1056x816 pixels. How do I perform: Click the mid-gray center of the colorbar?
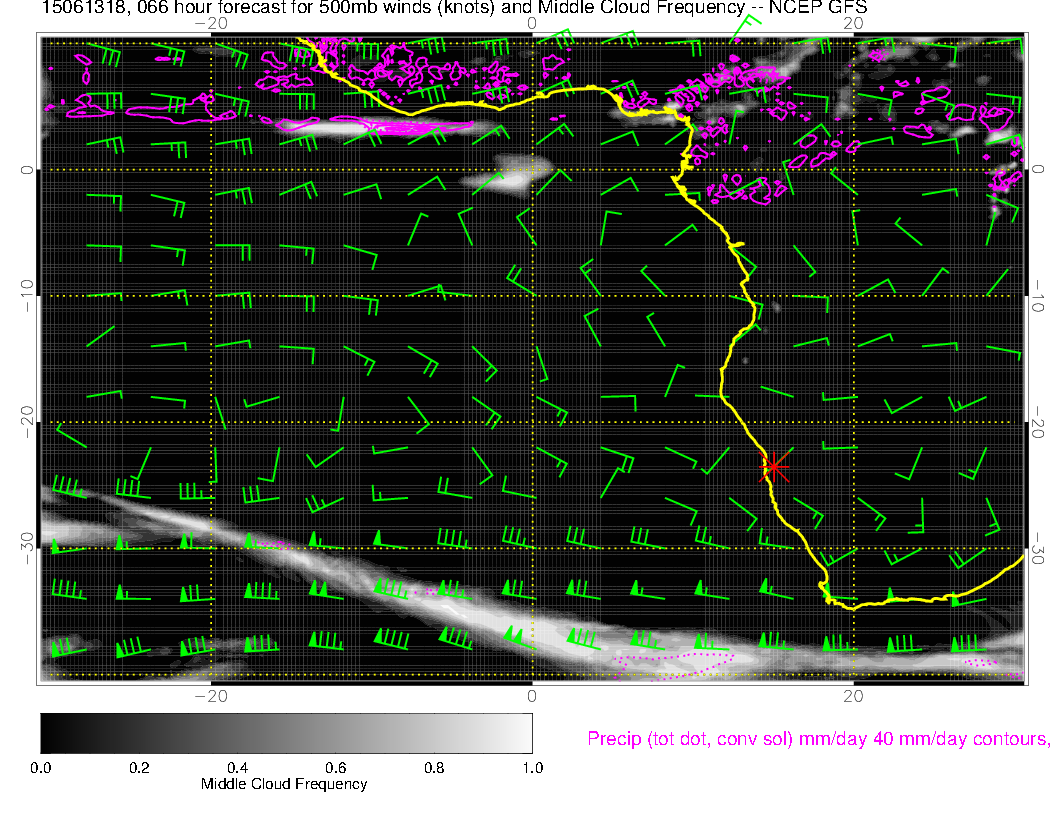coord(286,733)
